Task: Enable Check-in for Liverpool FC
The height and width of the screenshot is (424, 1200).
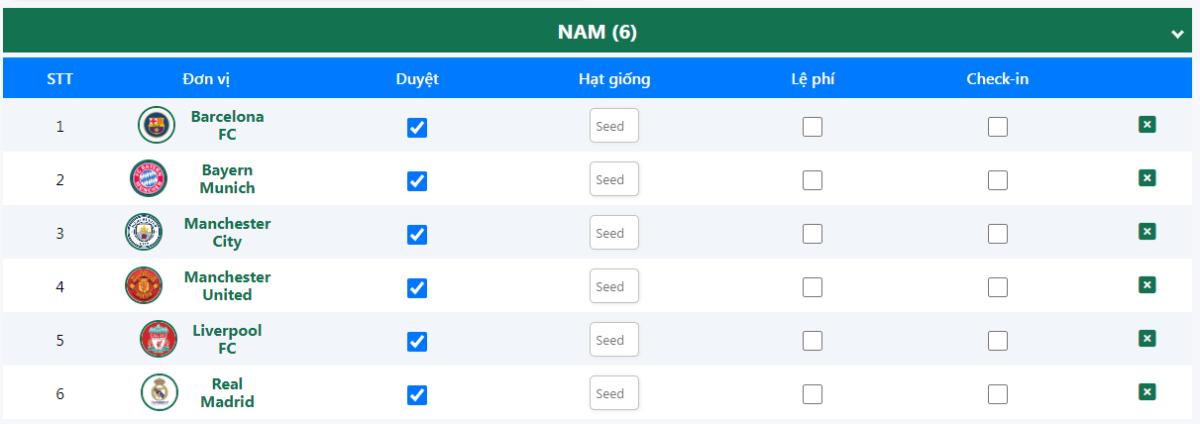Action: 997,341
